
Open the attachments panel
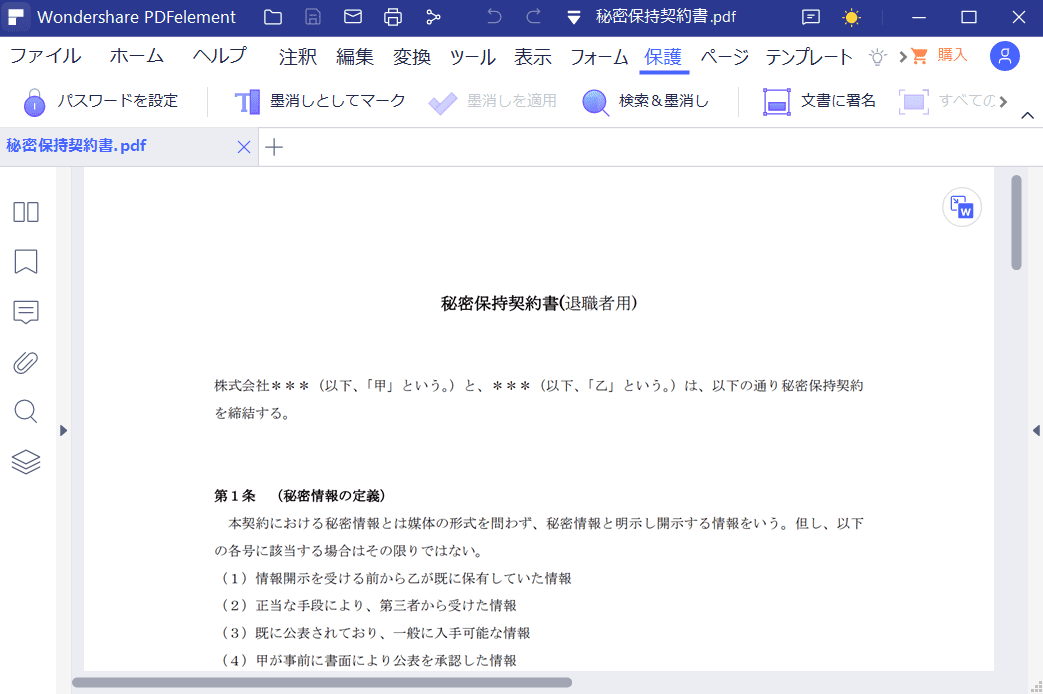point(25,362)
